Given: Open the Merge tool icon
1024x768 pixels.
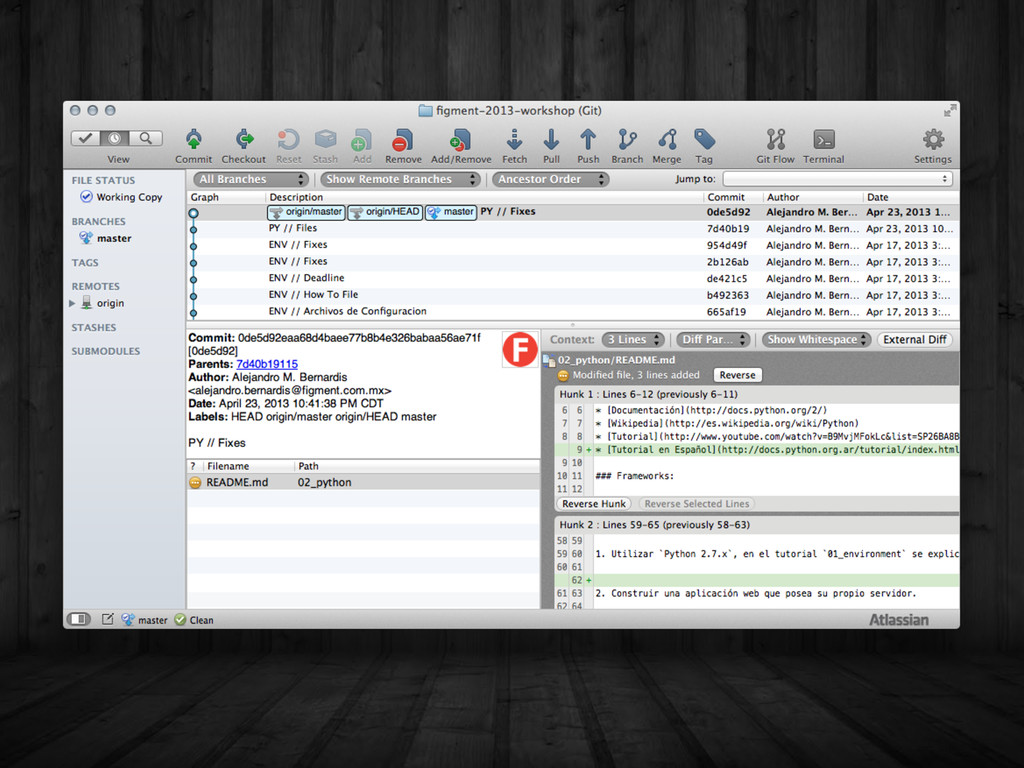Looking at the screenshot, I should 667,139.
